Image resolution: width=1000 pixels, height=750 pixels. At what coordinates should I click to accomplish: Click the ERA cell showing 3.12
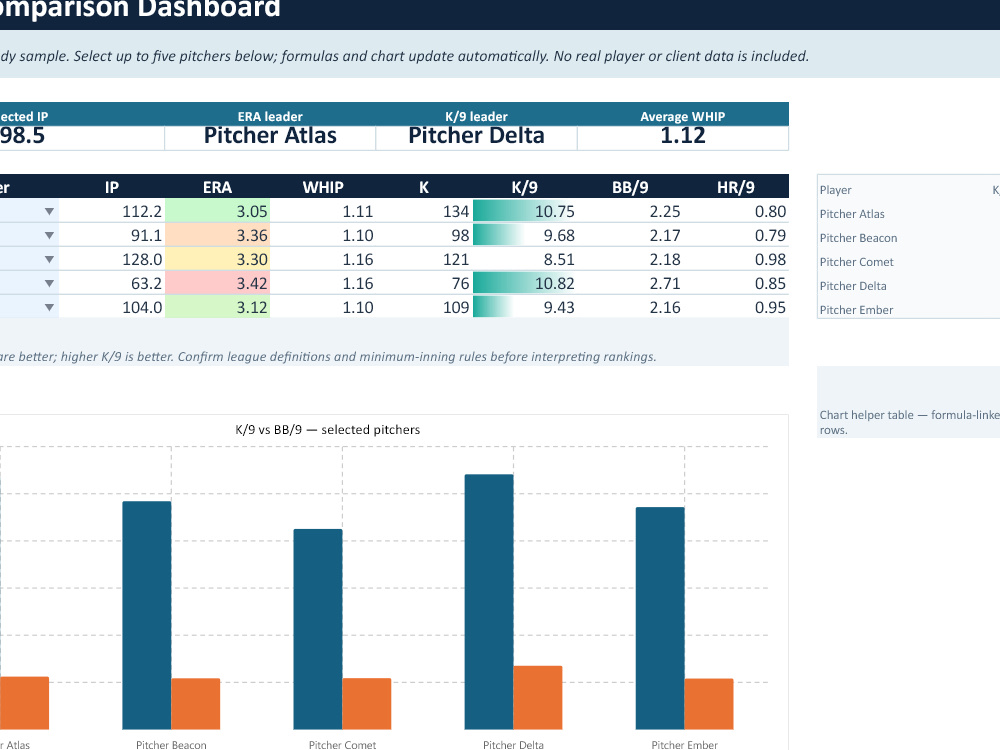pos(217,307)
